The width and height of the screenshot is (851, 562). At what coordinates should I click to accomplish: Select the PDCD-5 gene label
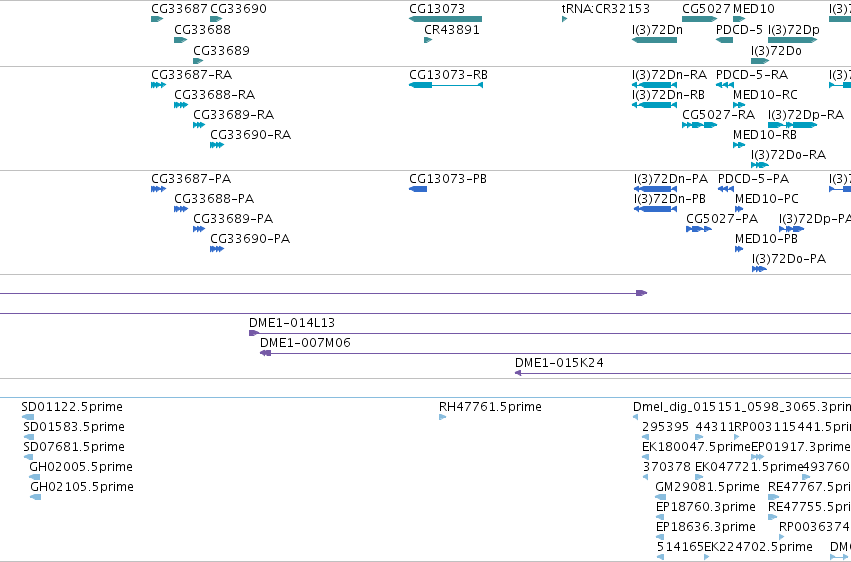[x=739, y=29]
